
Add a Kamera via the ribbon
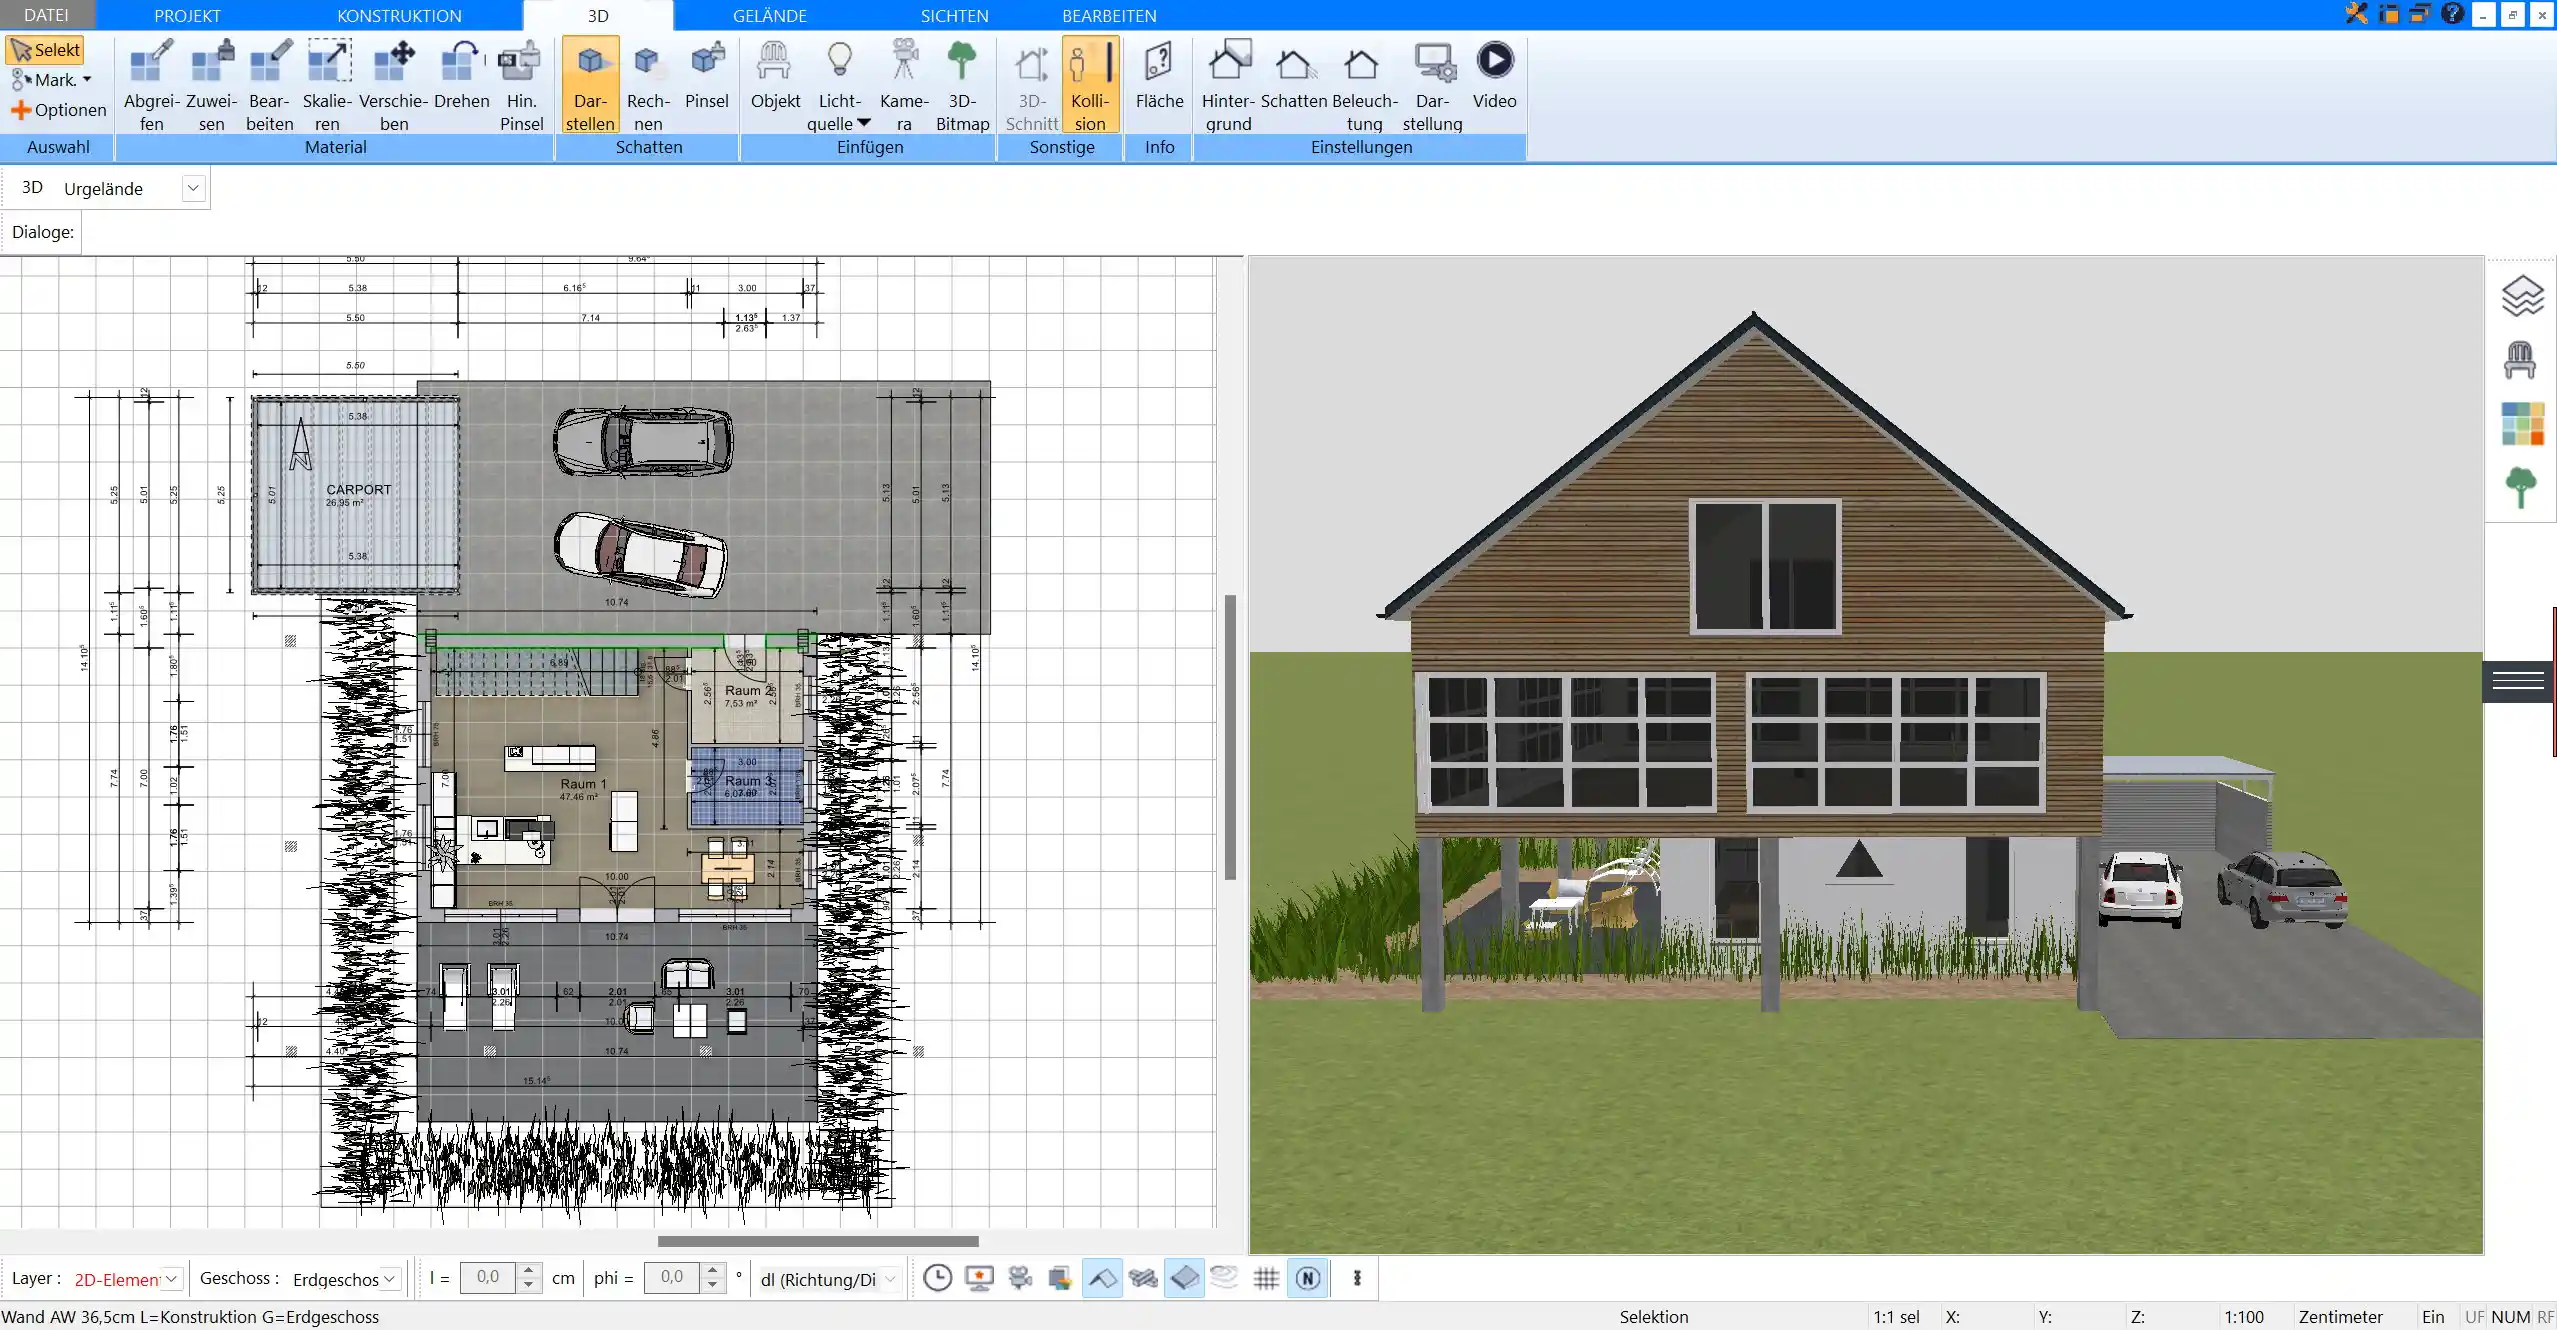[x=904, y=86]
